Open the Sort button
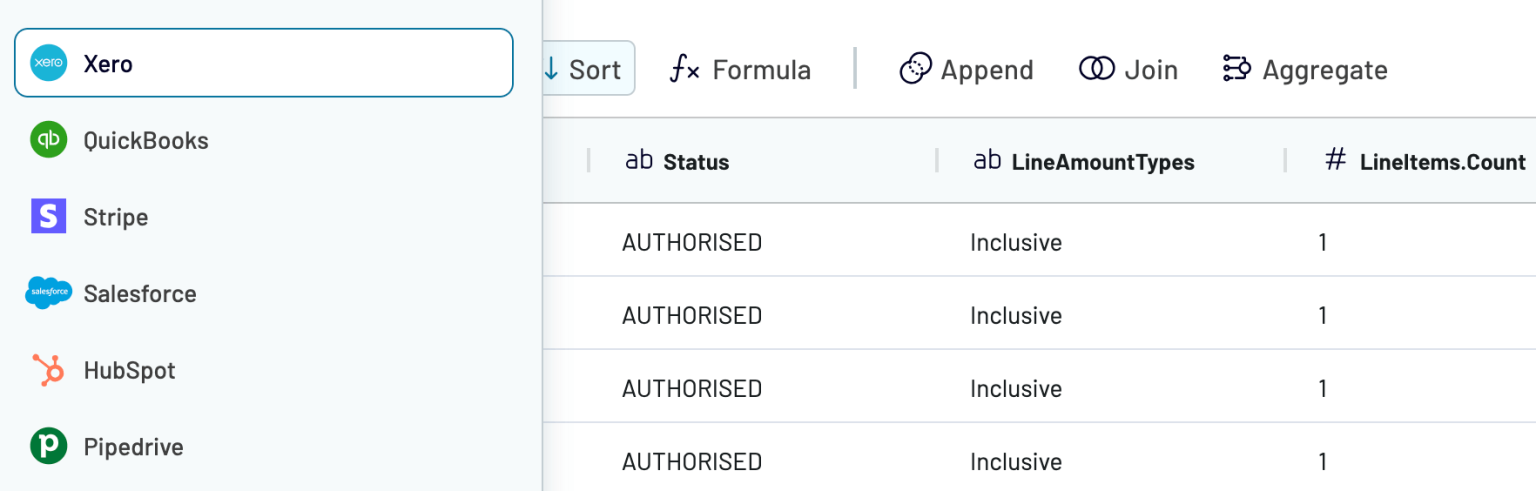1536x491 pixels. [x=588, y=68]
